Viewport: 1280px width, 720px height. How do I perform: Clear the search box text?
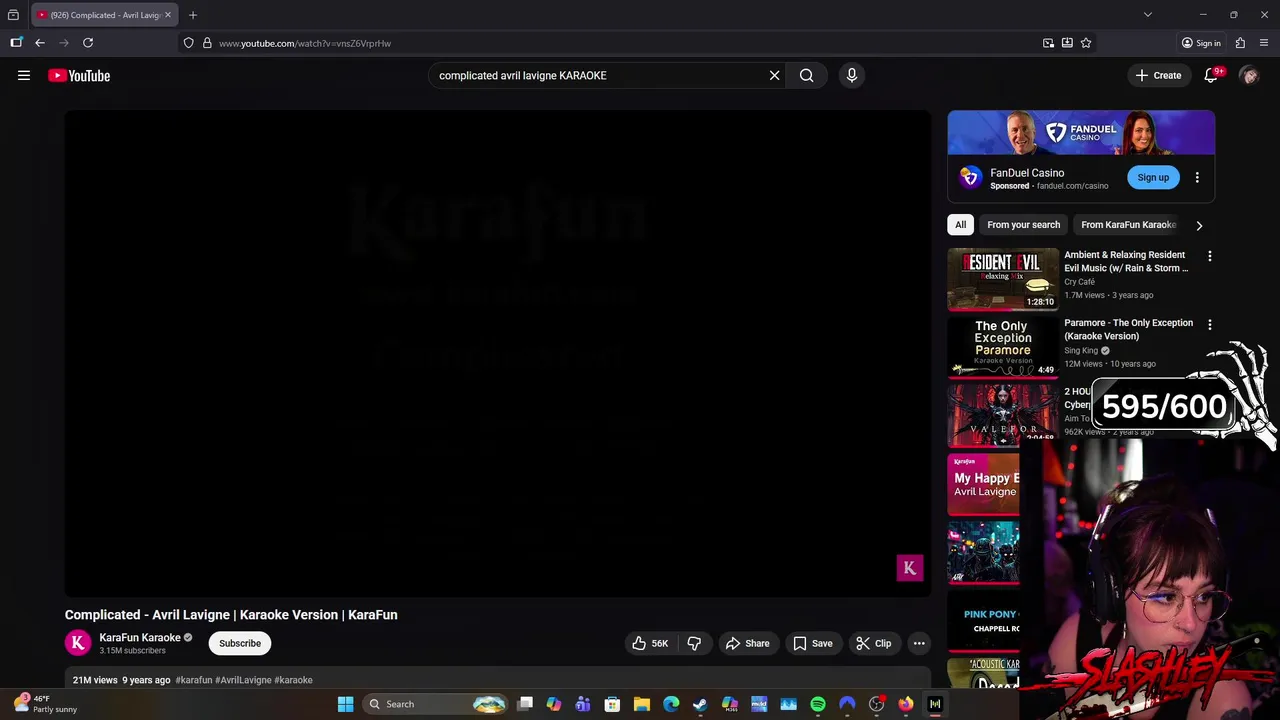click(x=774, y=75)
